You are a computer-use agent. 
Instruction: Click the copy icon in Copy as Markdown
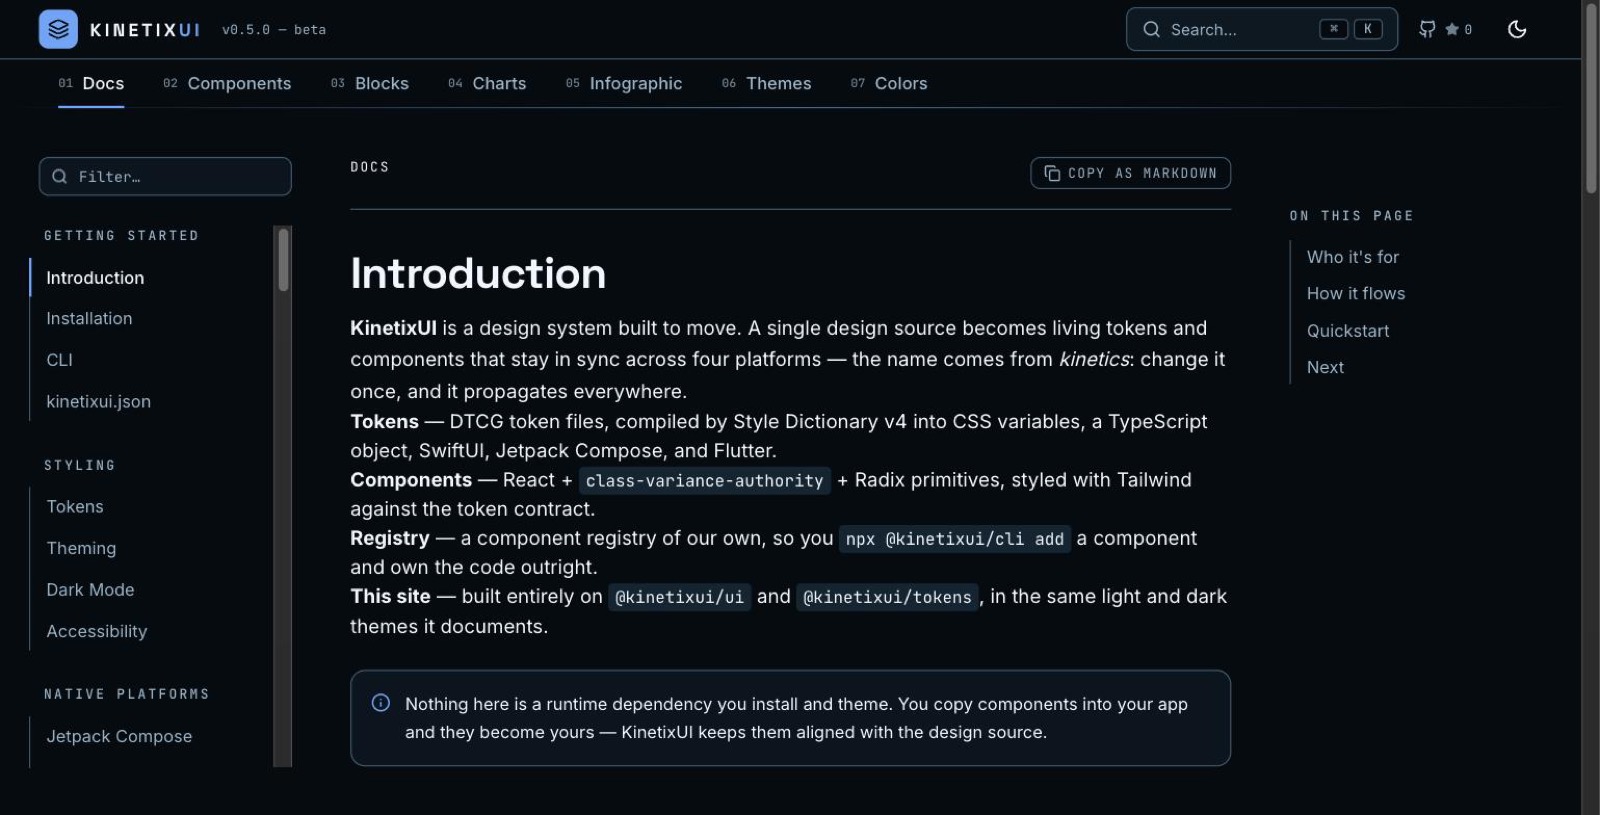pos(1052,173)
